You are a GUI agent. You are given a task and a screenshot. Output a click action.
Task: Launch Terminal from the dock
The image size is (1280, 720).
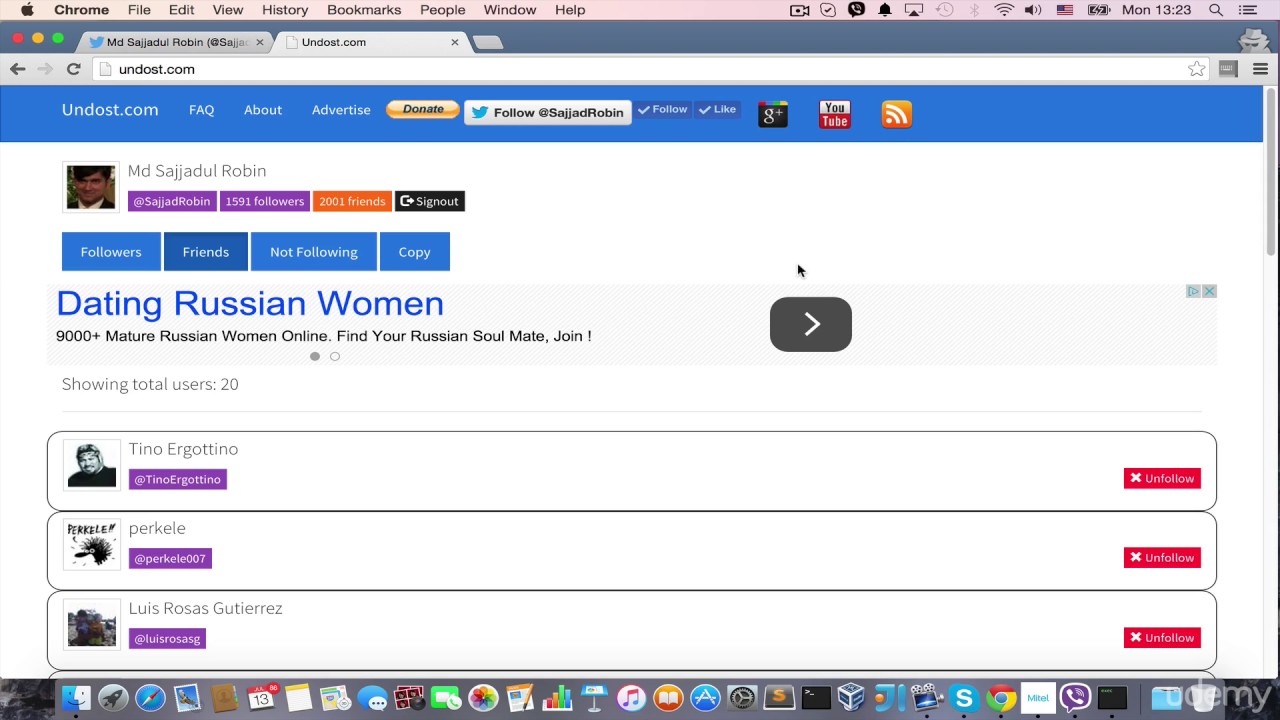click(816, 697)
